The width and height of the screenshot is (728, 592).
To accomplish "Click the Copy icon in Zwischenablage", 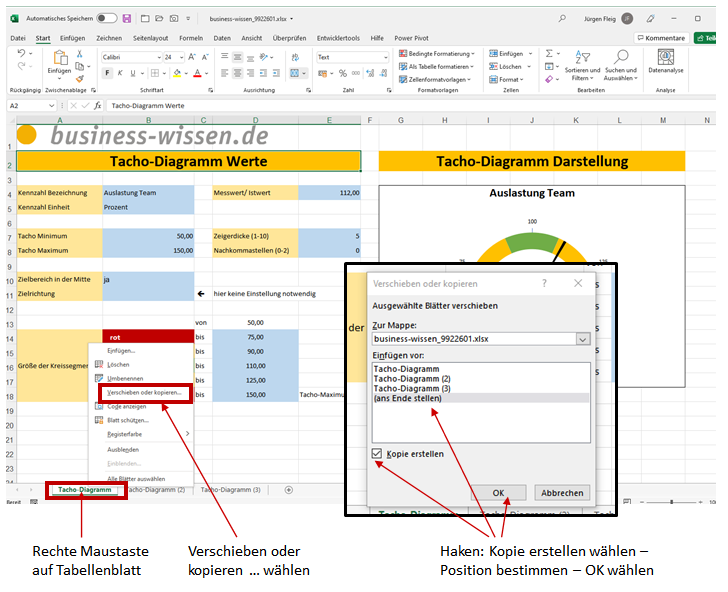I will pyautogui.click(x=80, y=66).
